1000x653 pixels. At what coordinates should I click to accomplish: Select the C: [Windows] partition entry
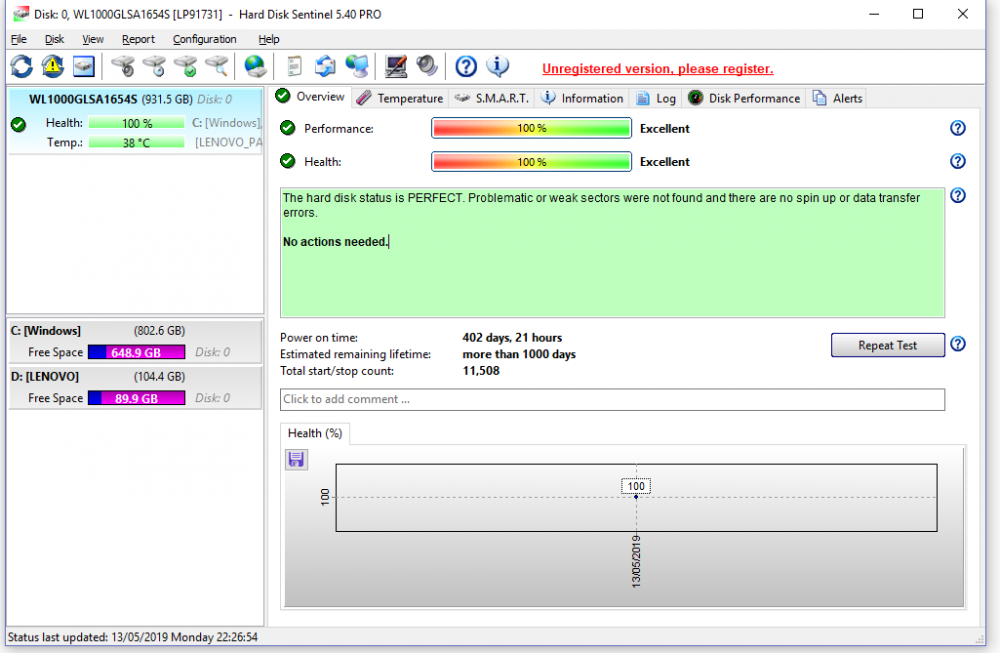tap(135, 342)
